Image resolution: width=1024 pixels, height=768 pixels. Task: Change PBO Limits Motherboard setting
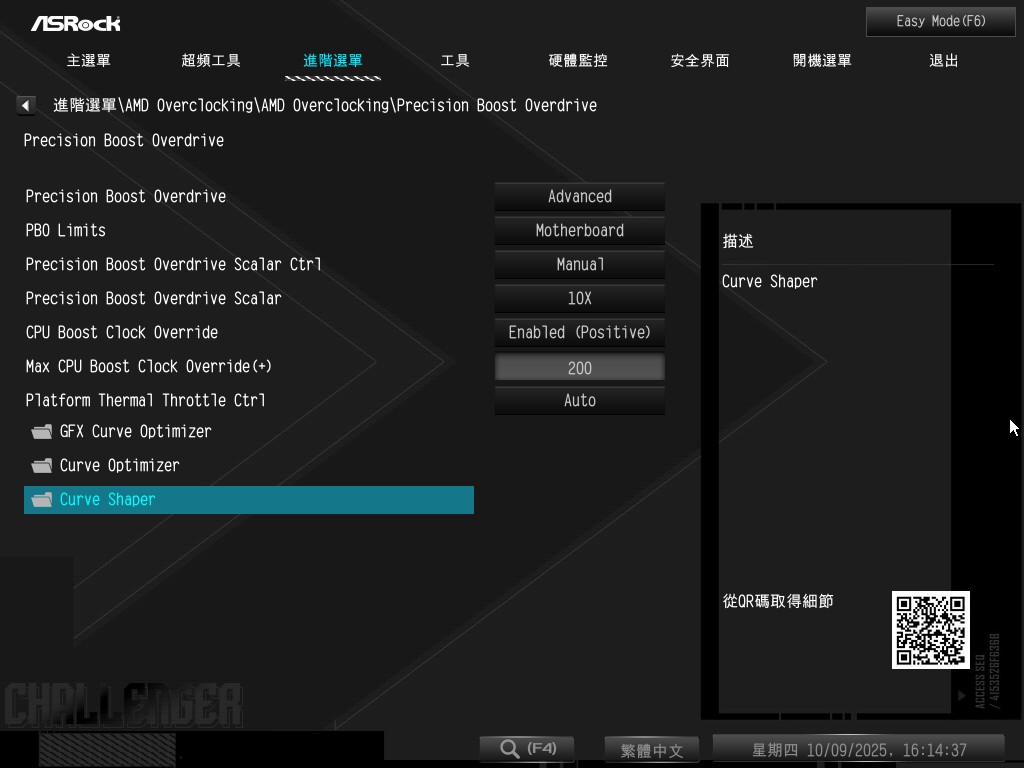(x=579, y=231)
